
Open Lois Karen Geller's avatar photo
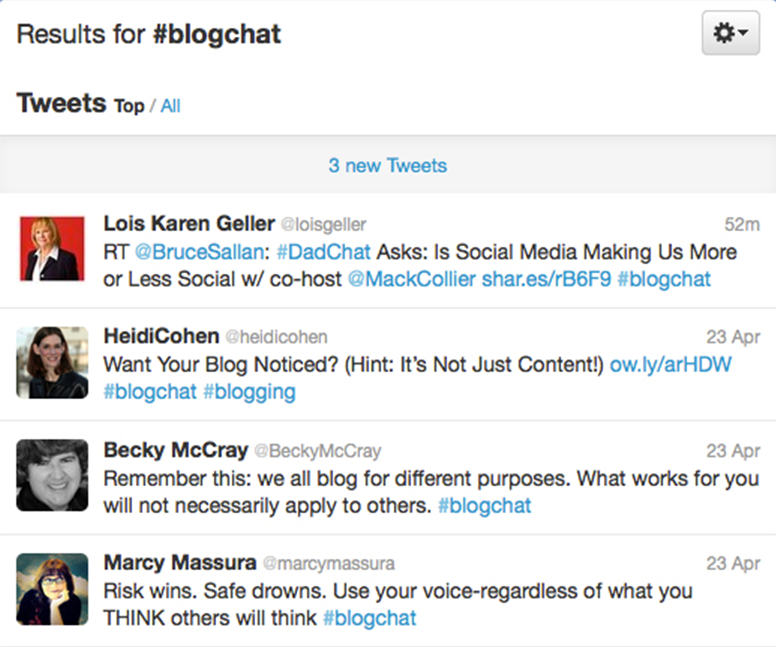[52, 249]
